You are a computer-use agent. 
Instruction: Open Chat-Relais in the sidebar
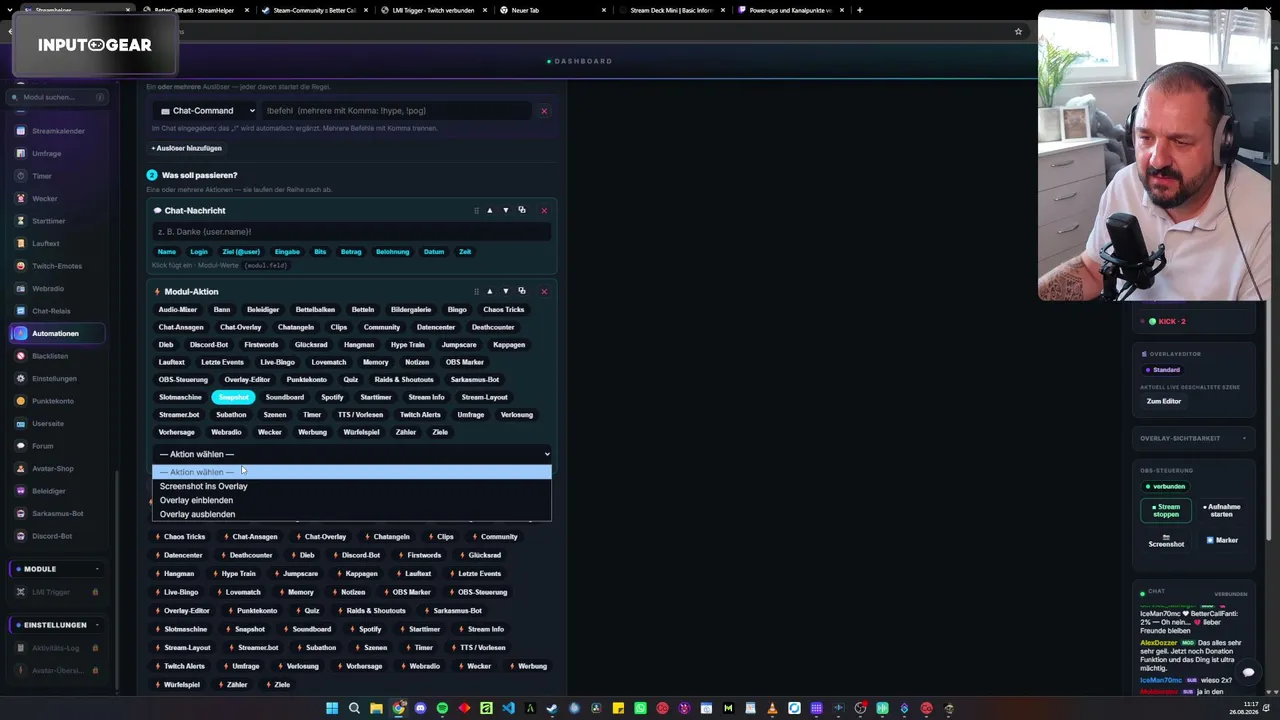click(x=51, y=311)
